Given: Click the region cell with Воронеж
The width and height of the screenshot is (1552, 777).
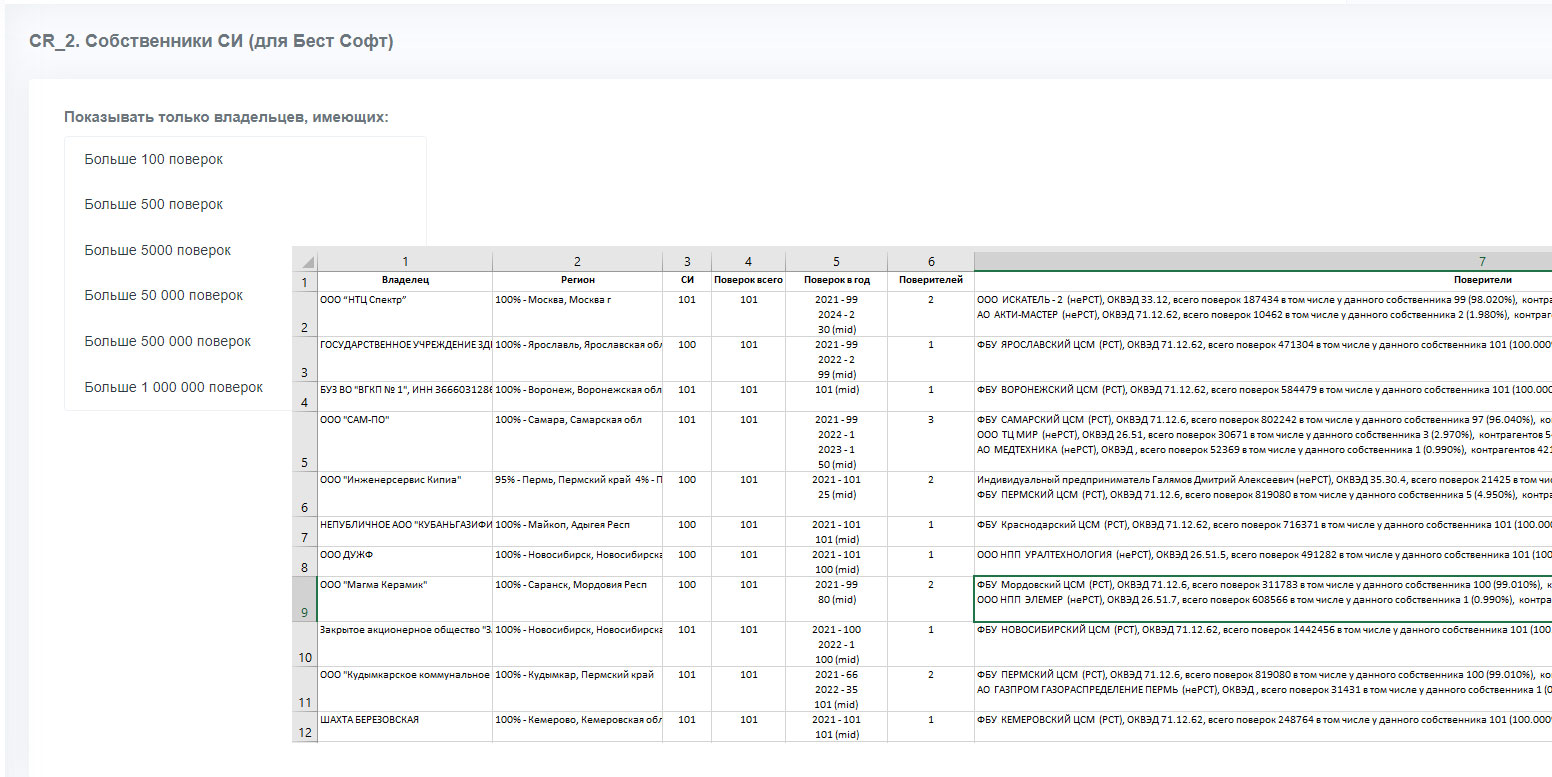Looking at the screenshot, I should pyautogui.click(x=577, y=396).
